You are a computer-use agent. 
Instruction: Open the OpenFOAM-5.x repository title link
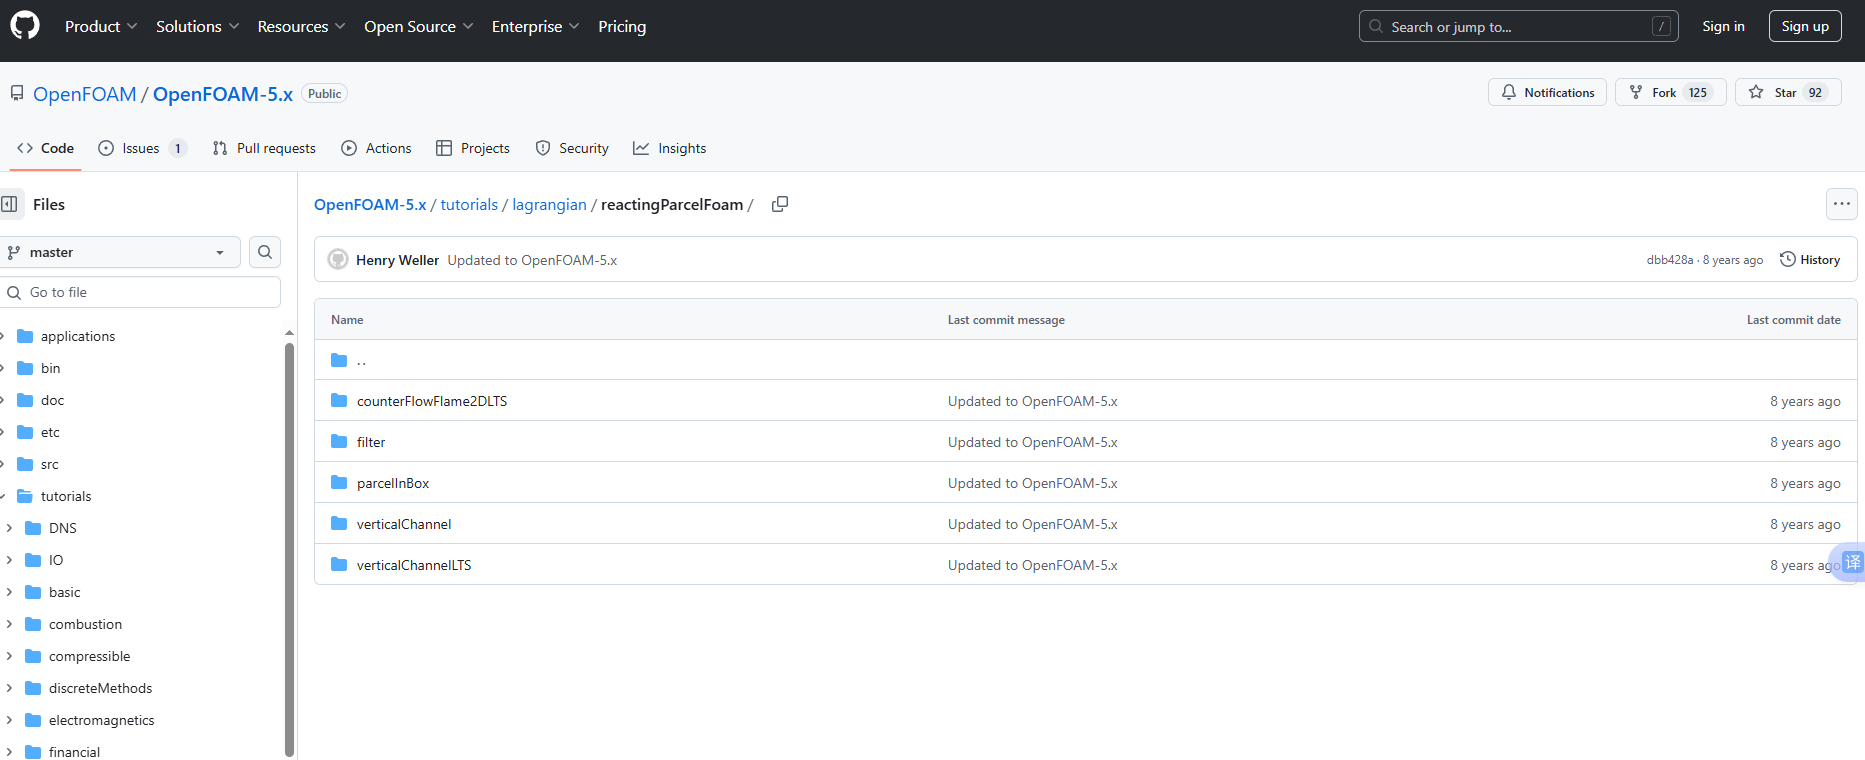223,94
